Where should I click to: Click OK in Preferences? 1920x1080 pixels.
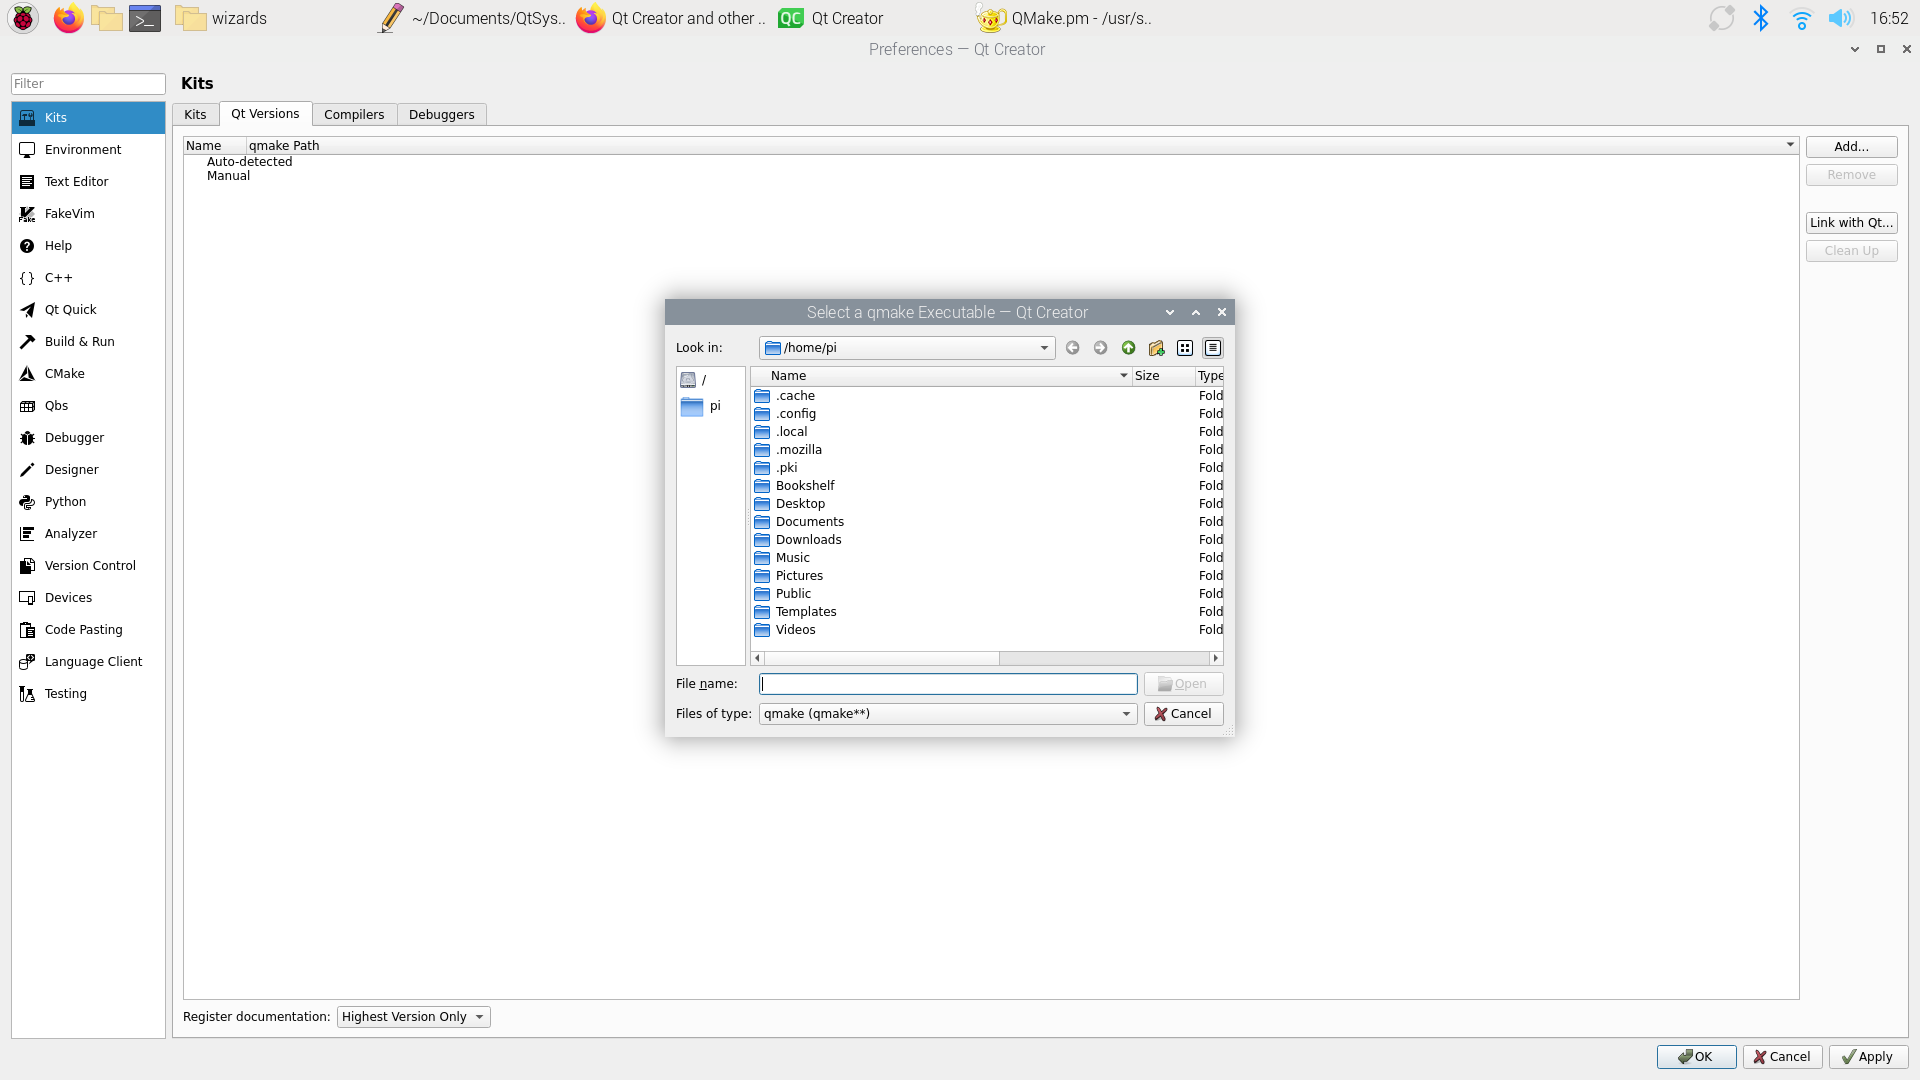pos(1696,1057)
